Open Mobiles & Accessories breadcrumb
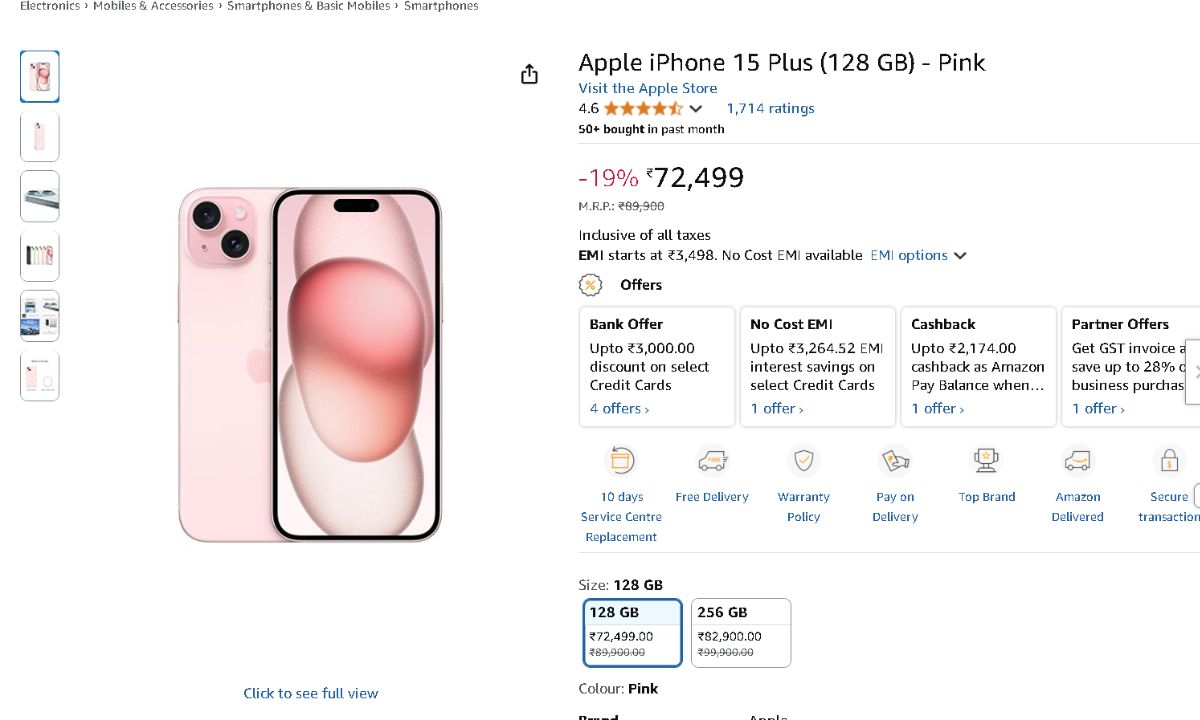The image size is (1200, 720). (153, 6)
